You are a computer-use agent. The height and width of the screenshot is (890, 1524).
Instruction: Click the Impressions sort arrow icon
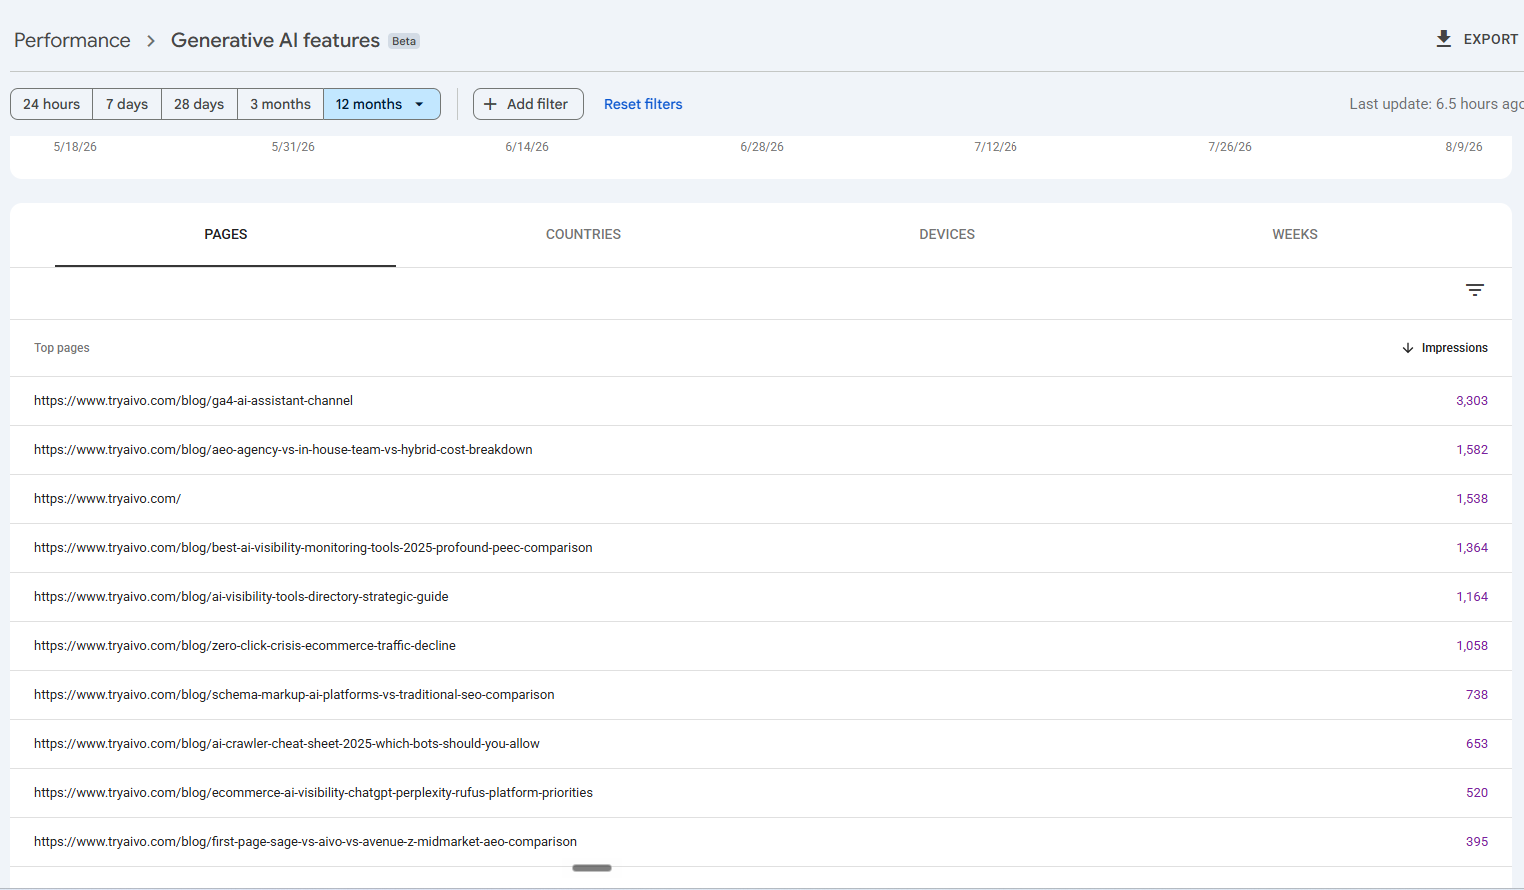(x=1408, y=348)
